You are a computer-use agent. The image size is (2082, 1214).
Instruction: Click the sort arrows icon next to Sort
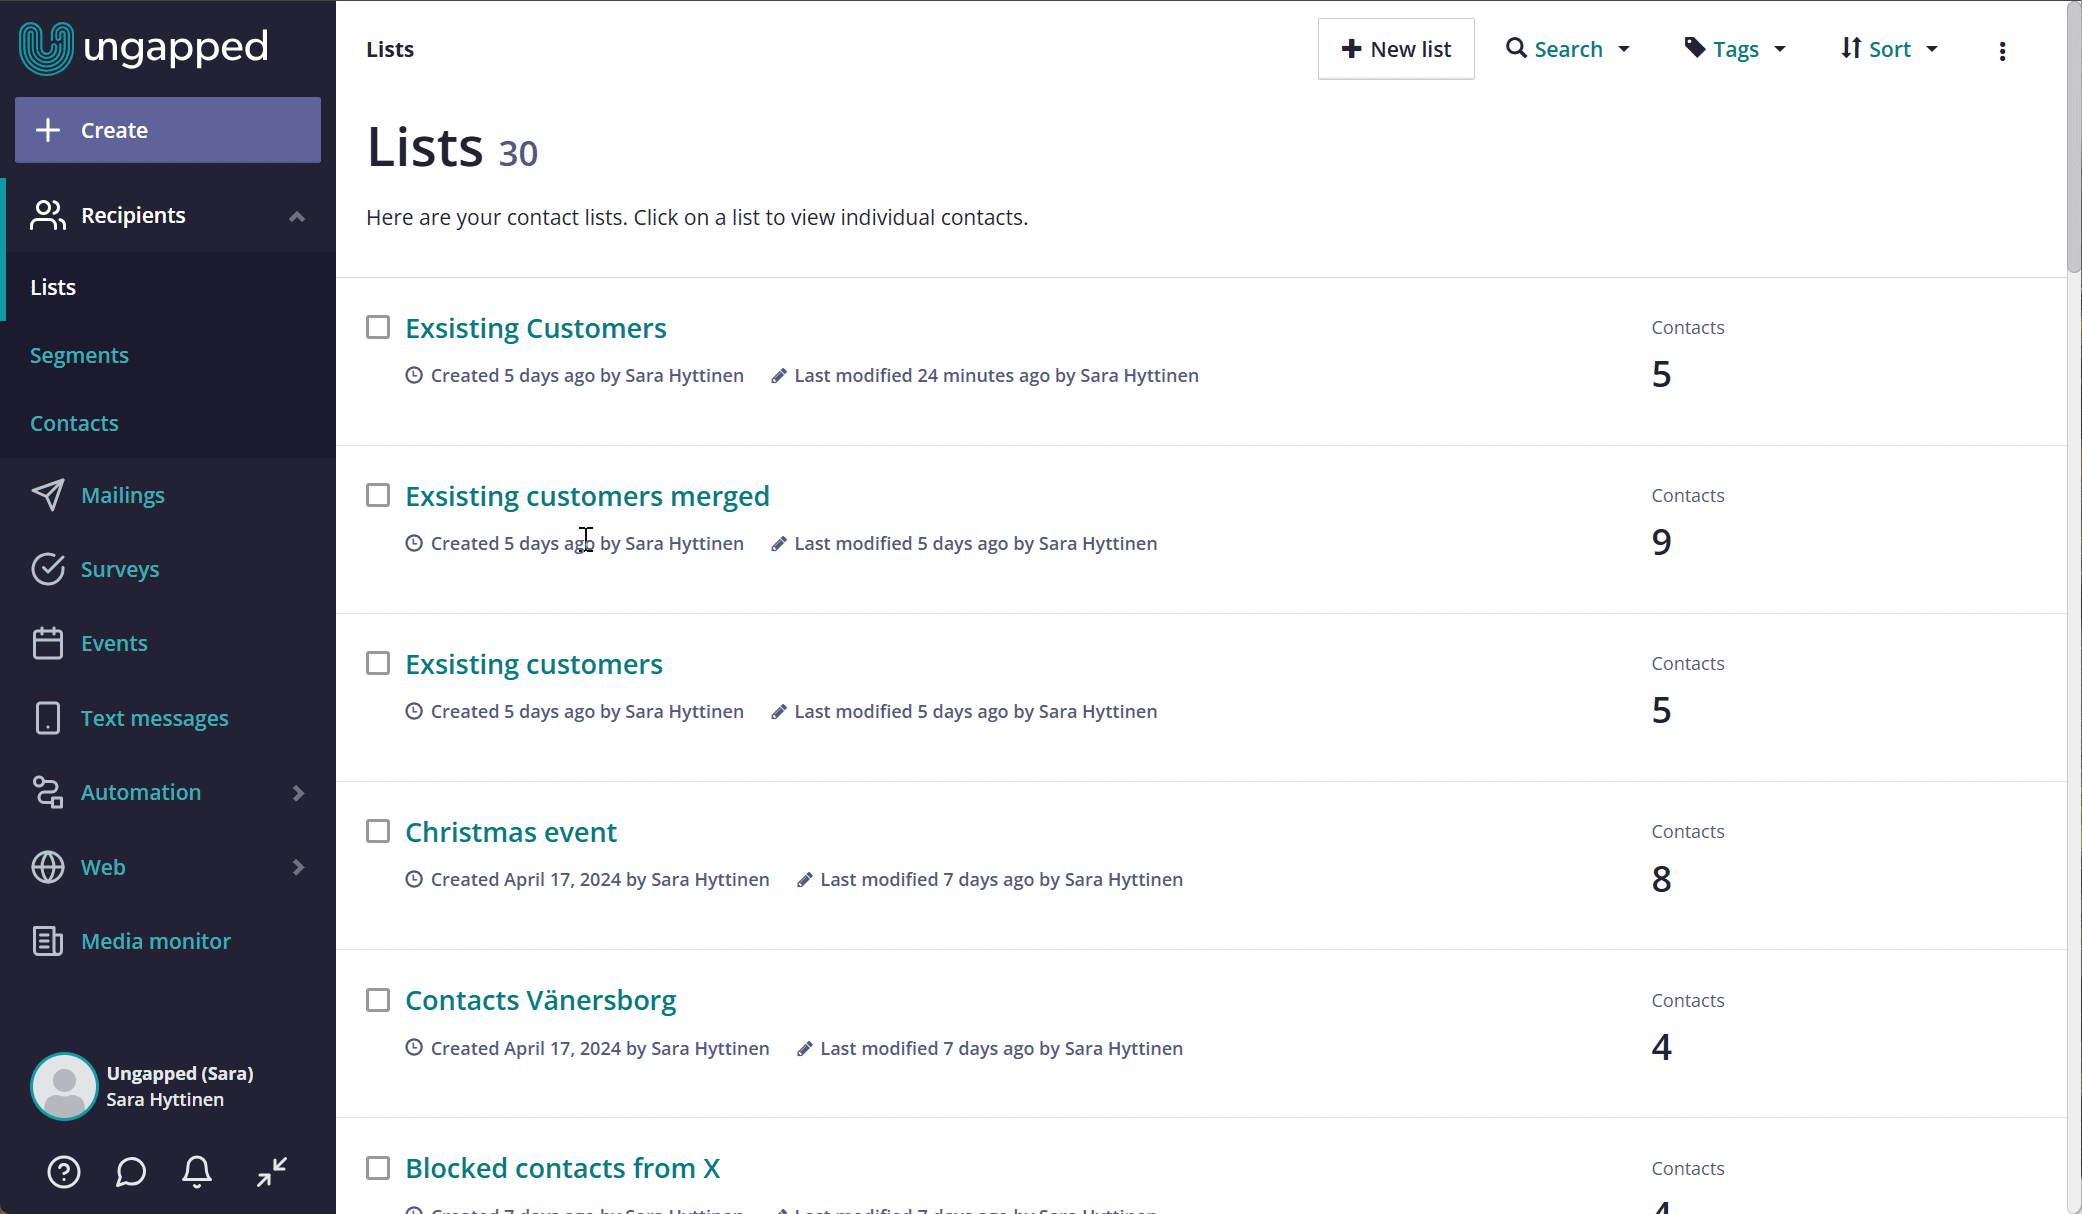1851,48
